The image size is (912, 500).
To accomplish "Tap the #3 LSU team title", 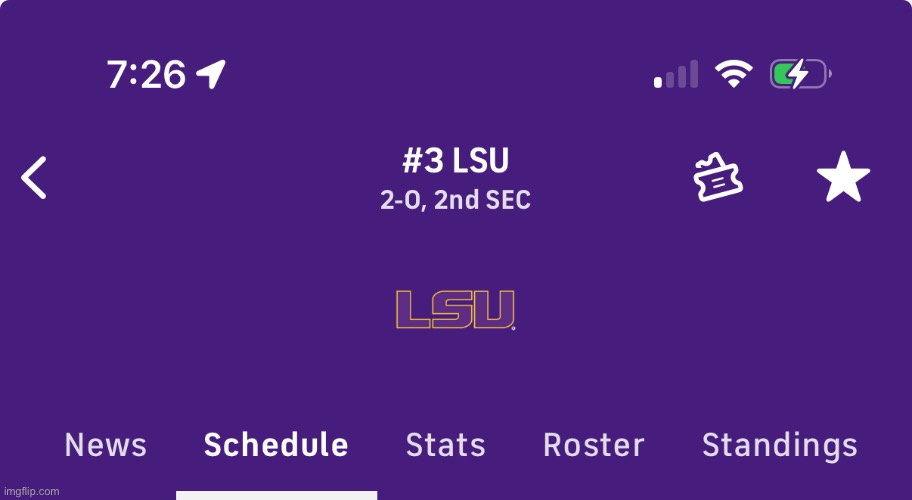I will tap(455, 161).
